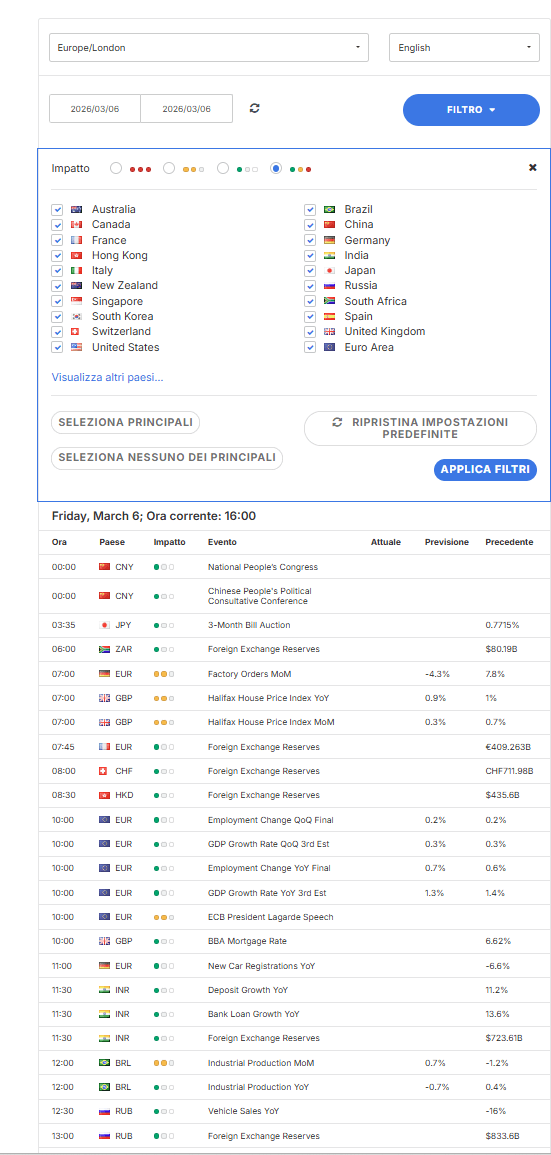551x1155 pixels.
Task: Uncheck the Spain checkbox
Action: 310,316
